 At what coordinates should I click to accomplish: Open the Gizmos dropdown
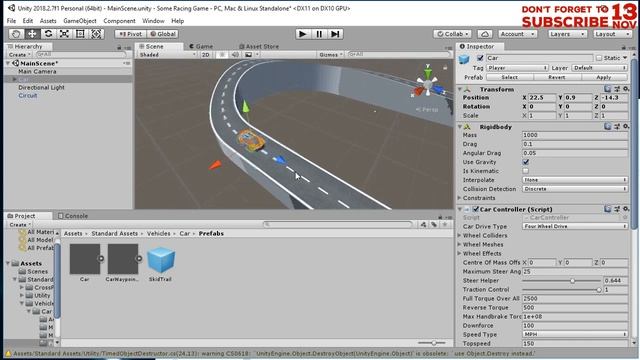(331, 54)
